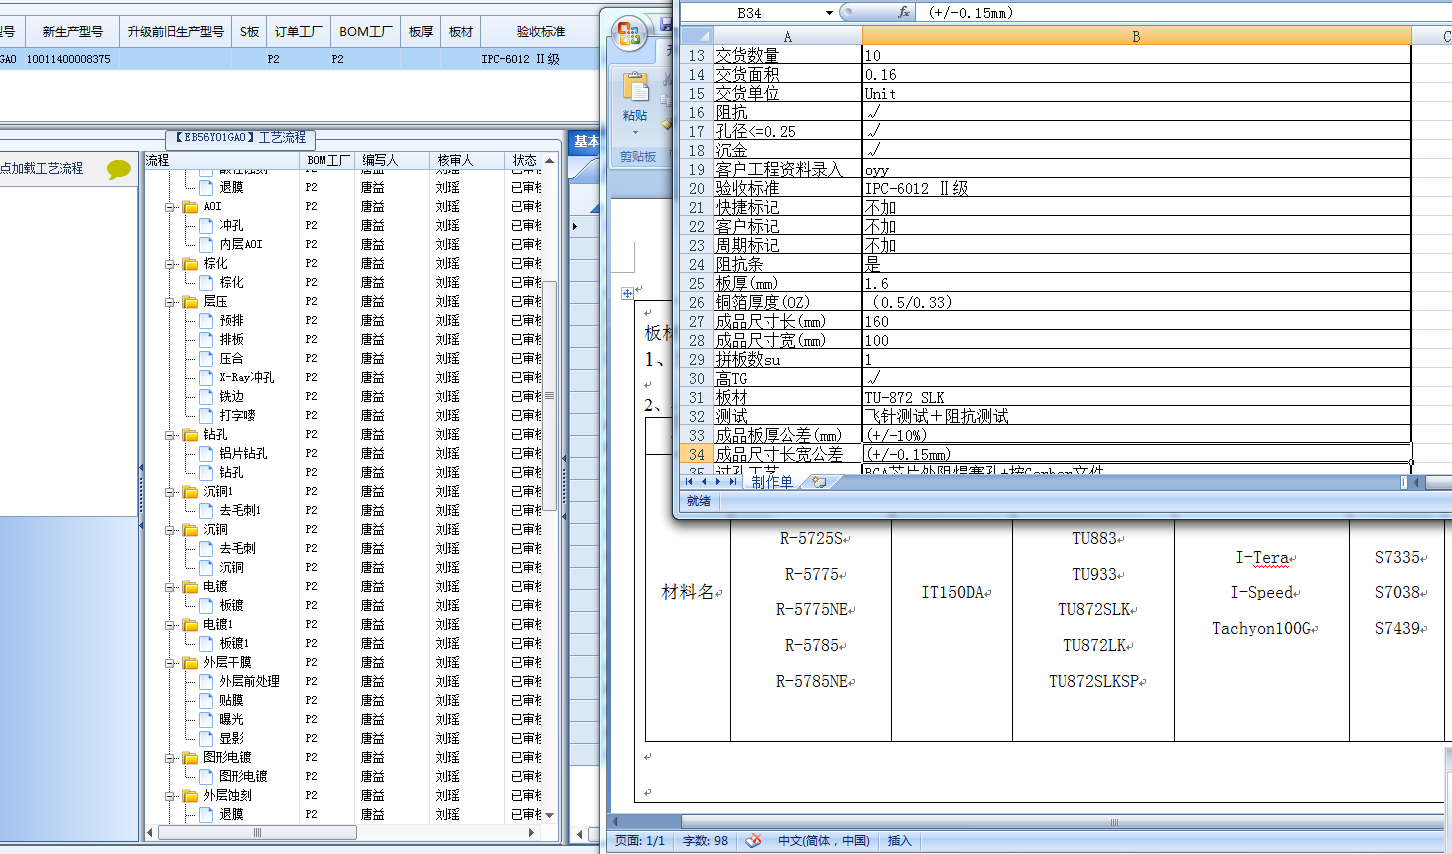Click the 状态 column header
Screen dimensions: 1452x854
coord(523,160)
